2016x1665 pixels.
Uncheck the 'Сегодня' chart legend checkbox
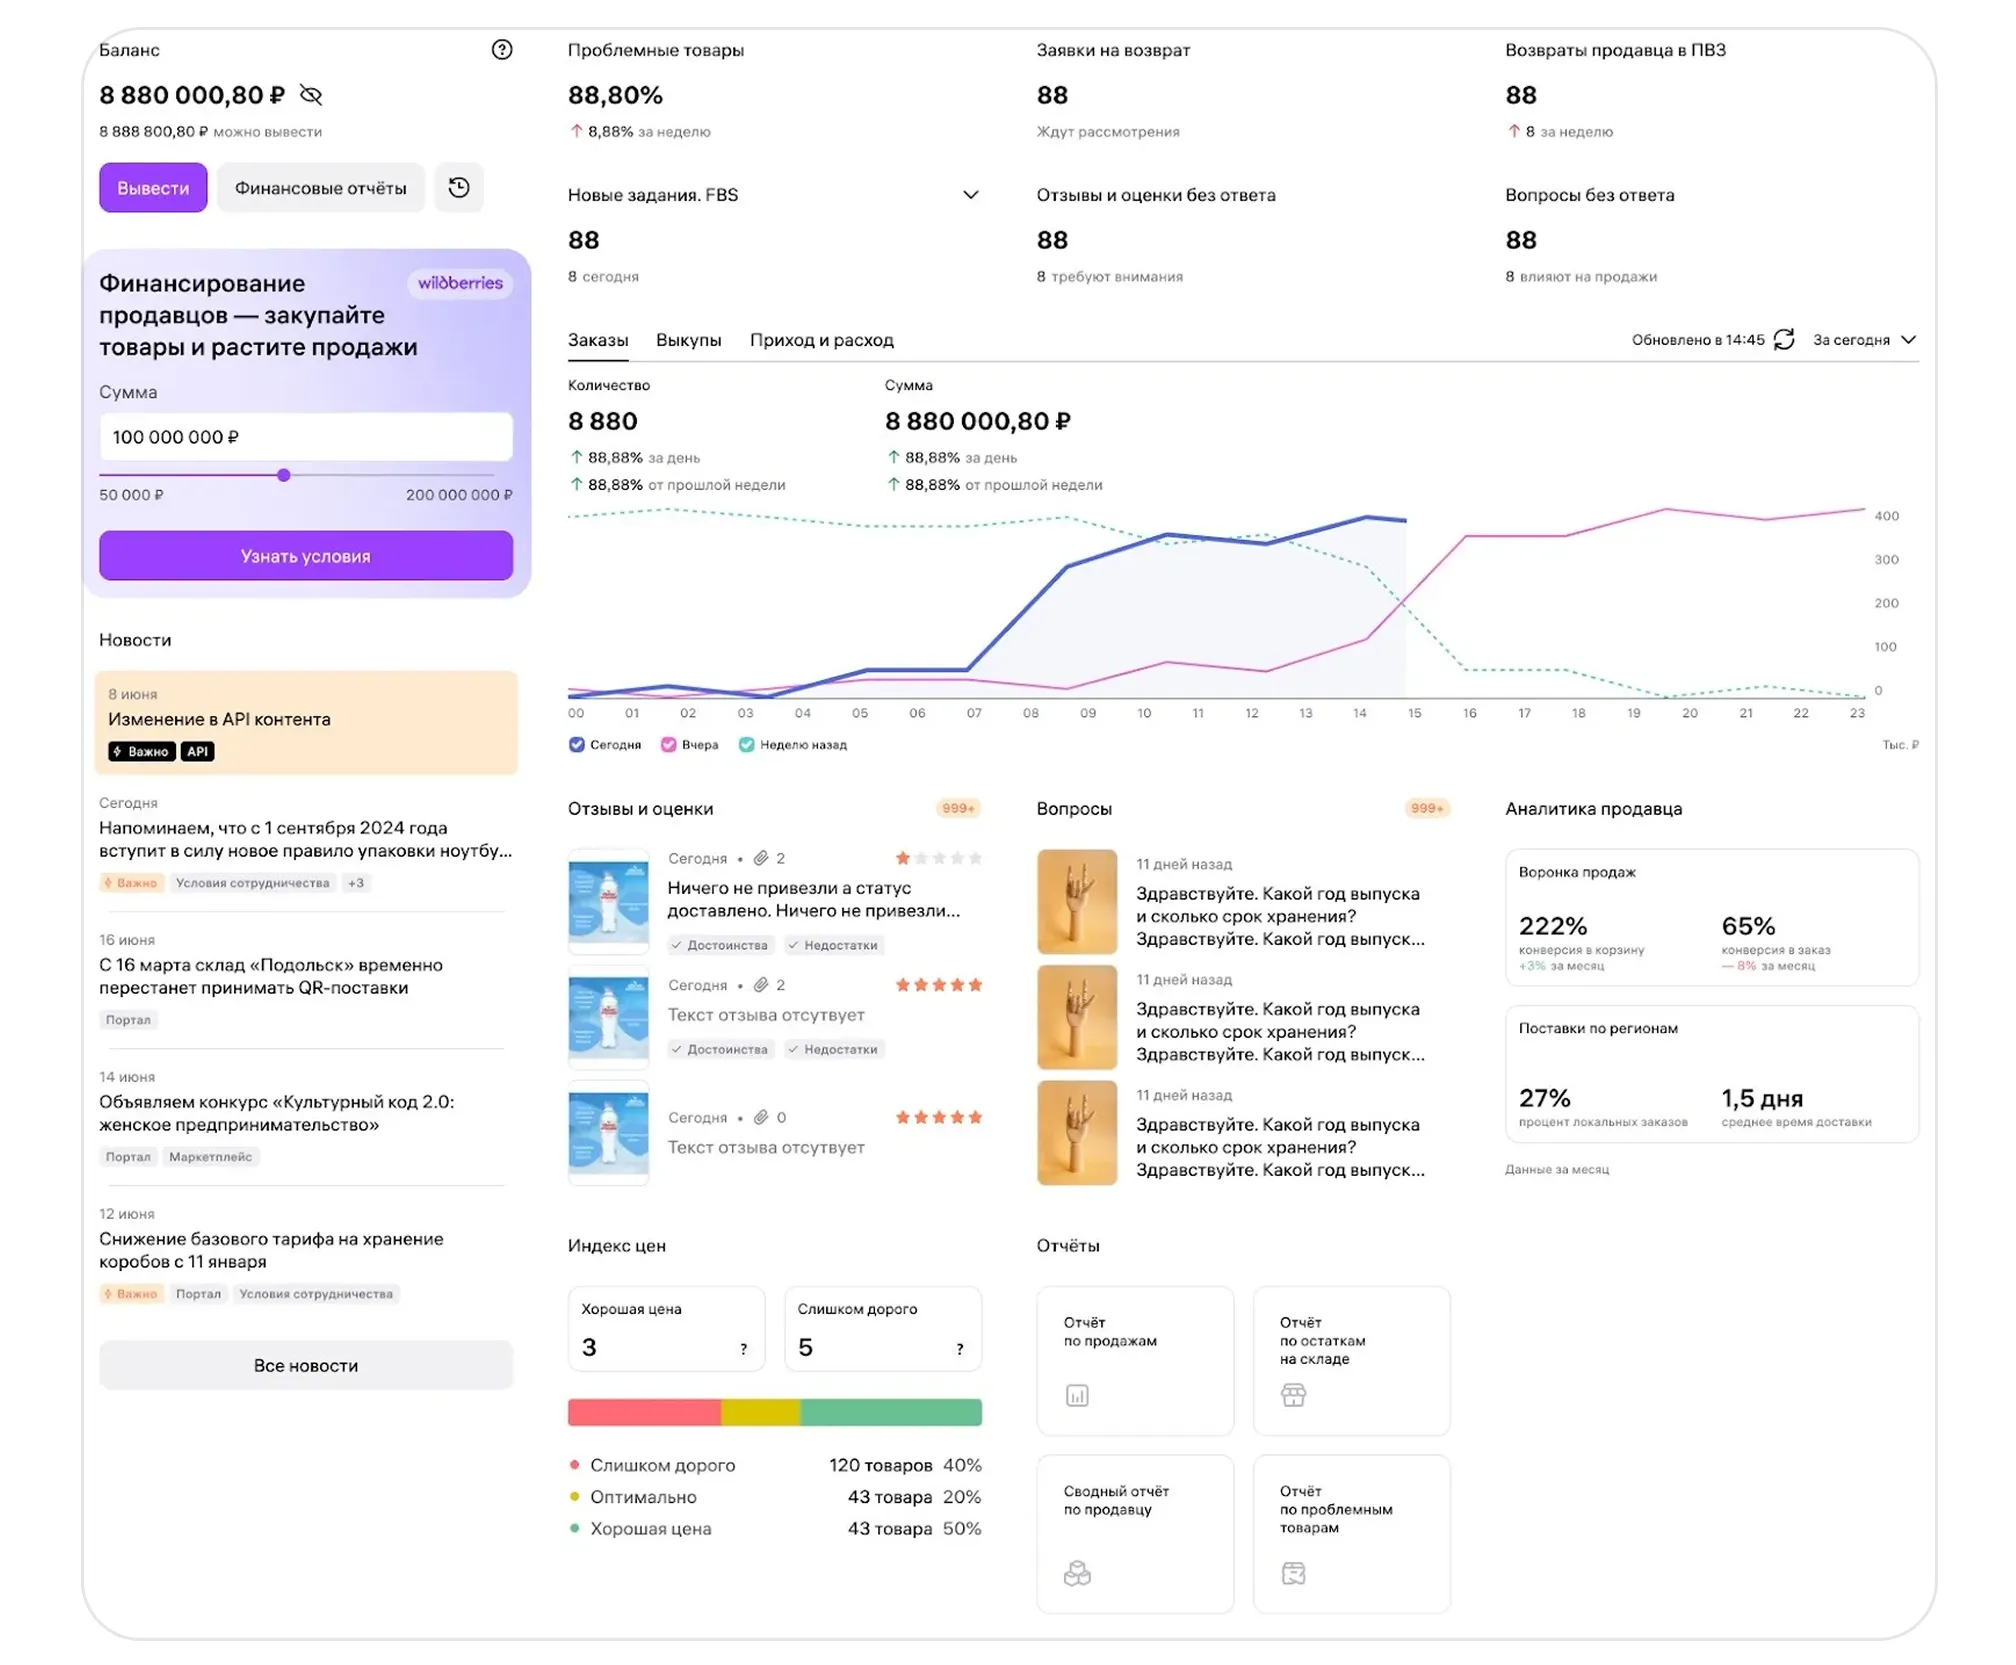click(x=577, y=744)
